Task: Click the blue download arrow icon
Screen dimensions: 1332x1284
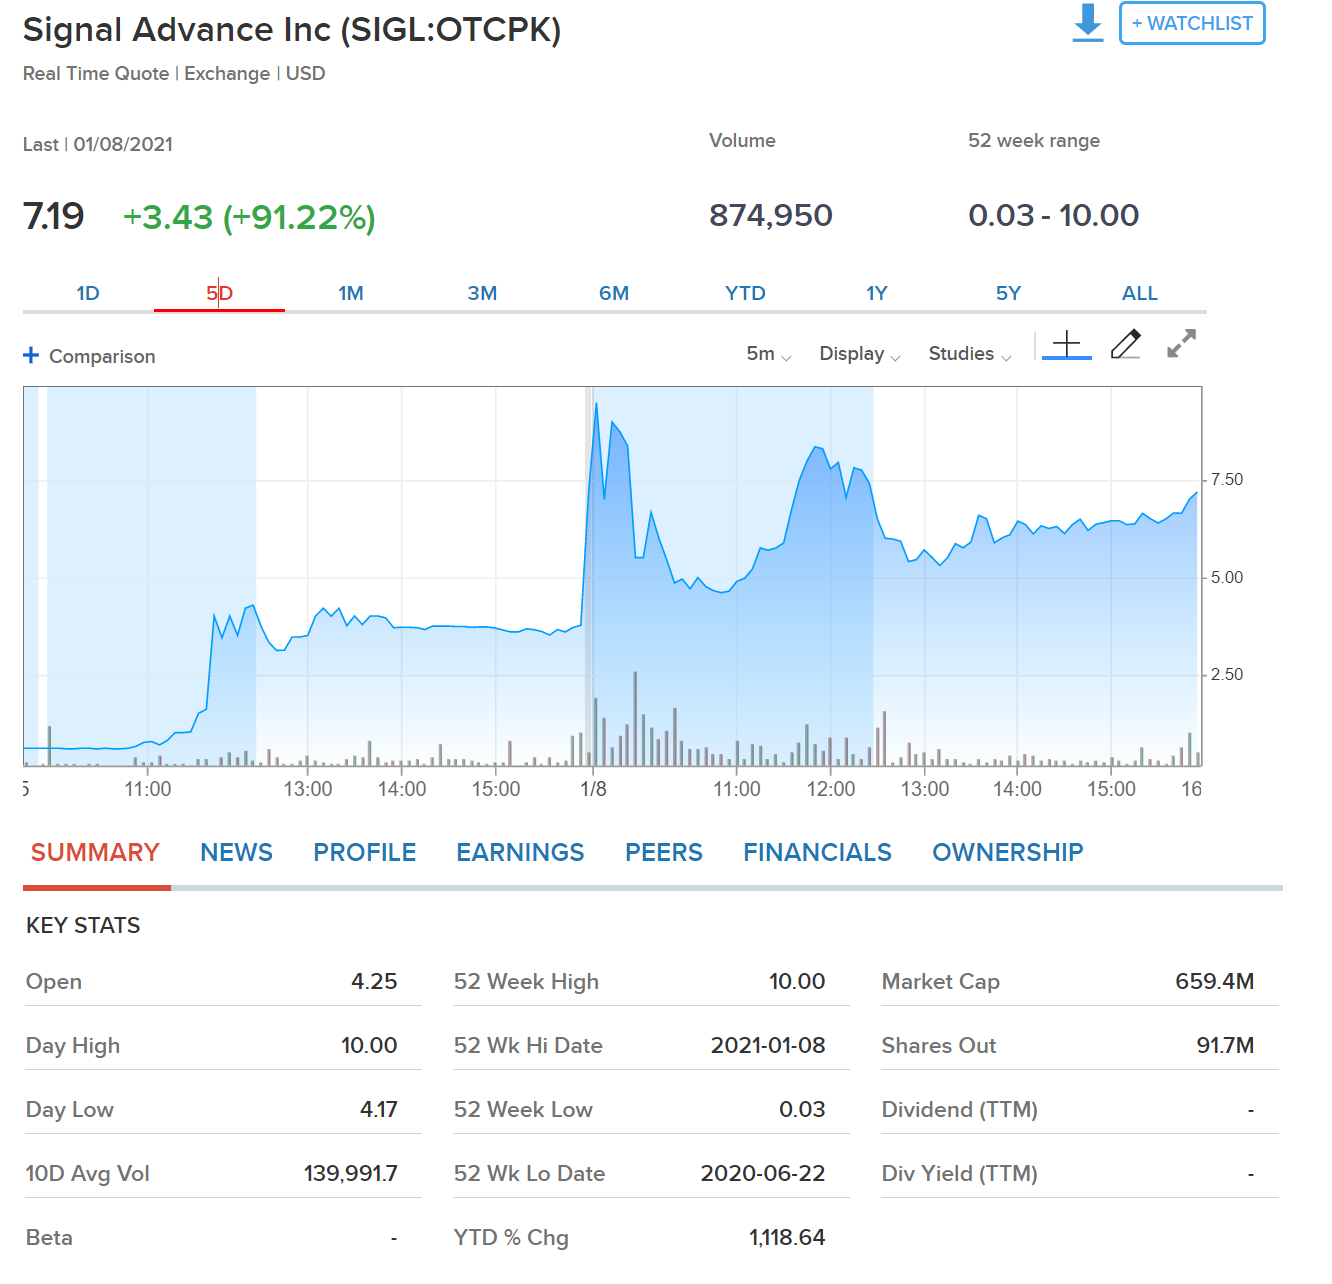Action: [x=1087, y=22]
